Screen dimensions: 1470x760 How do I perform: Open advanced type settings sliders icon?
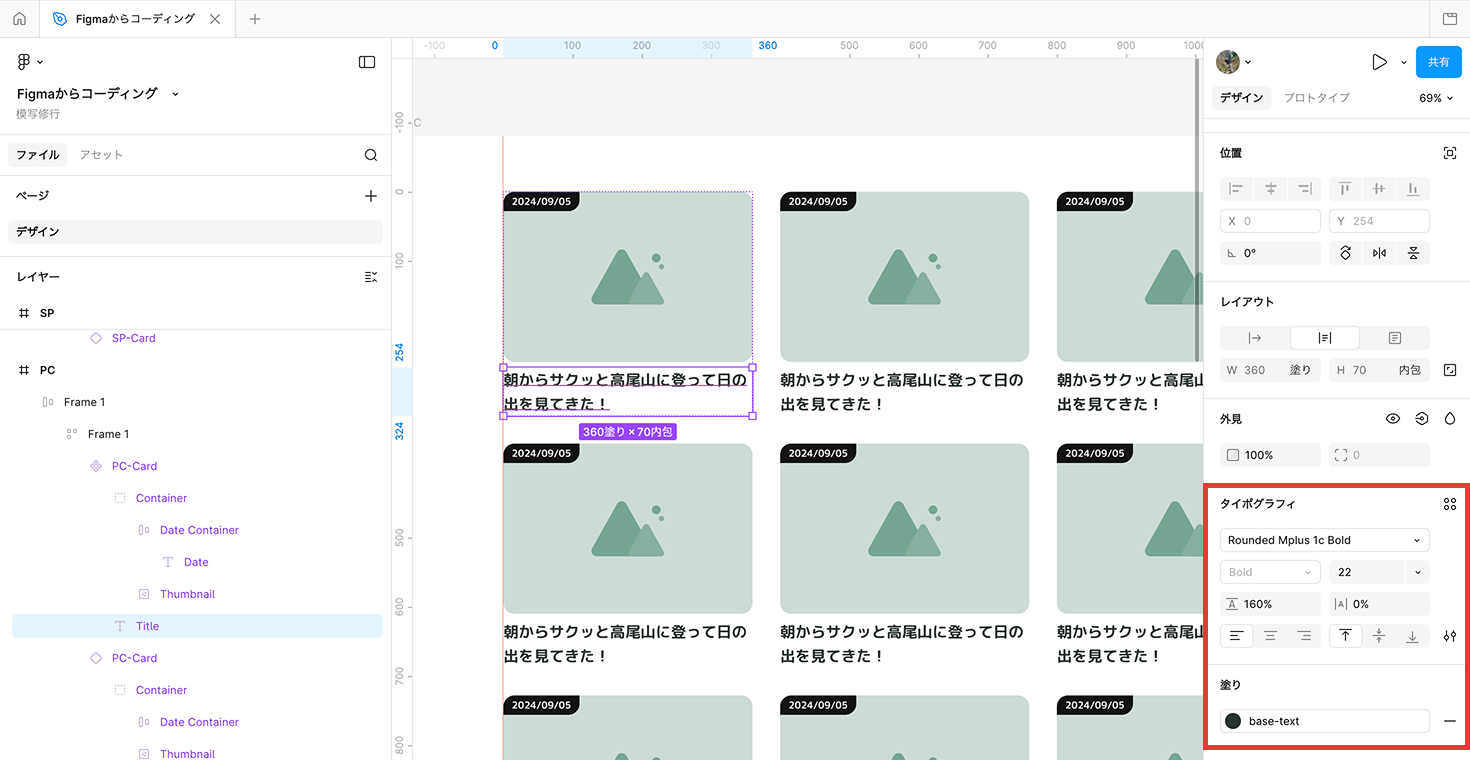click(x=1450, y=636)
